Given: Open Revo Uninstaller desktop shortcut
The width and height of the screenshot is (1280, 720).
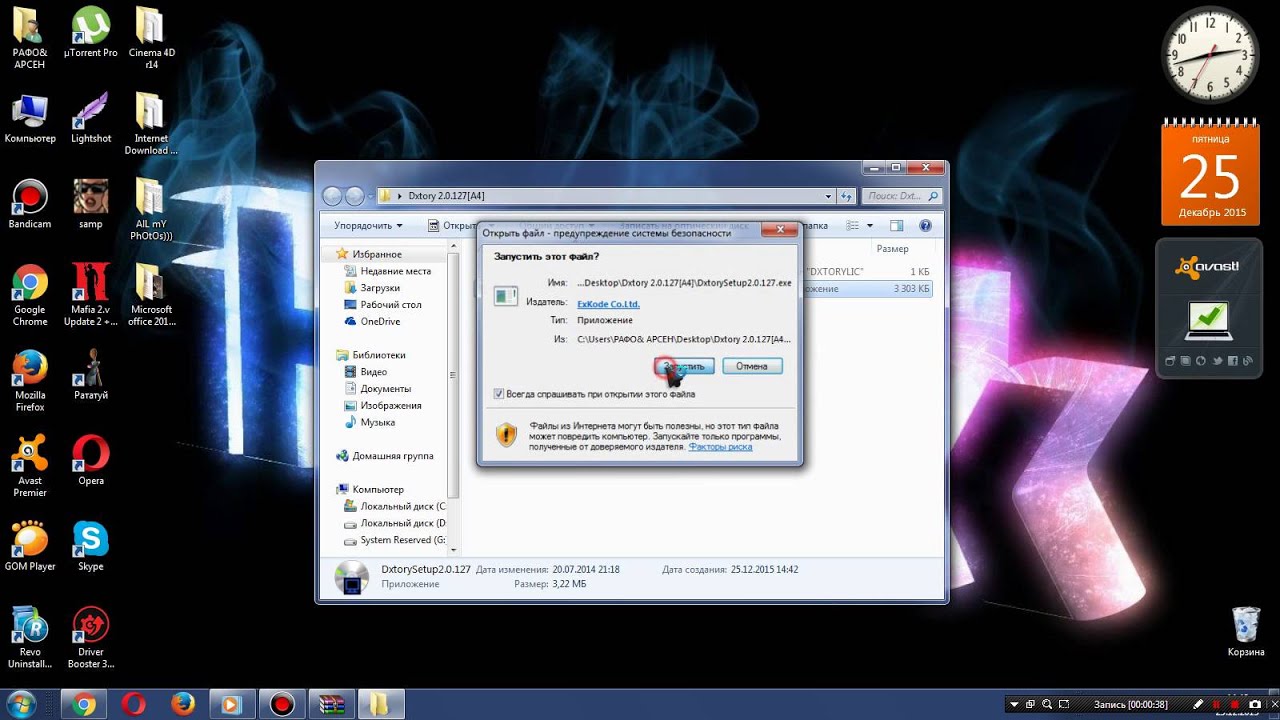Looking at the screenshot, I should pos(30,638).
